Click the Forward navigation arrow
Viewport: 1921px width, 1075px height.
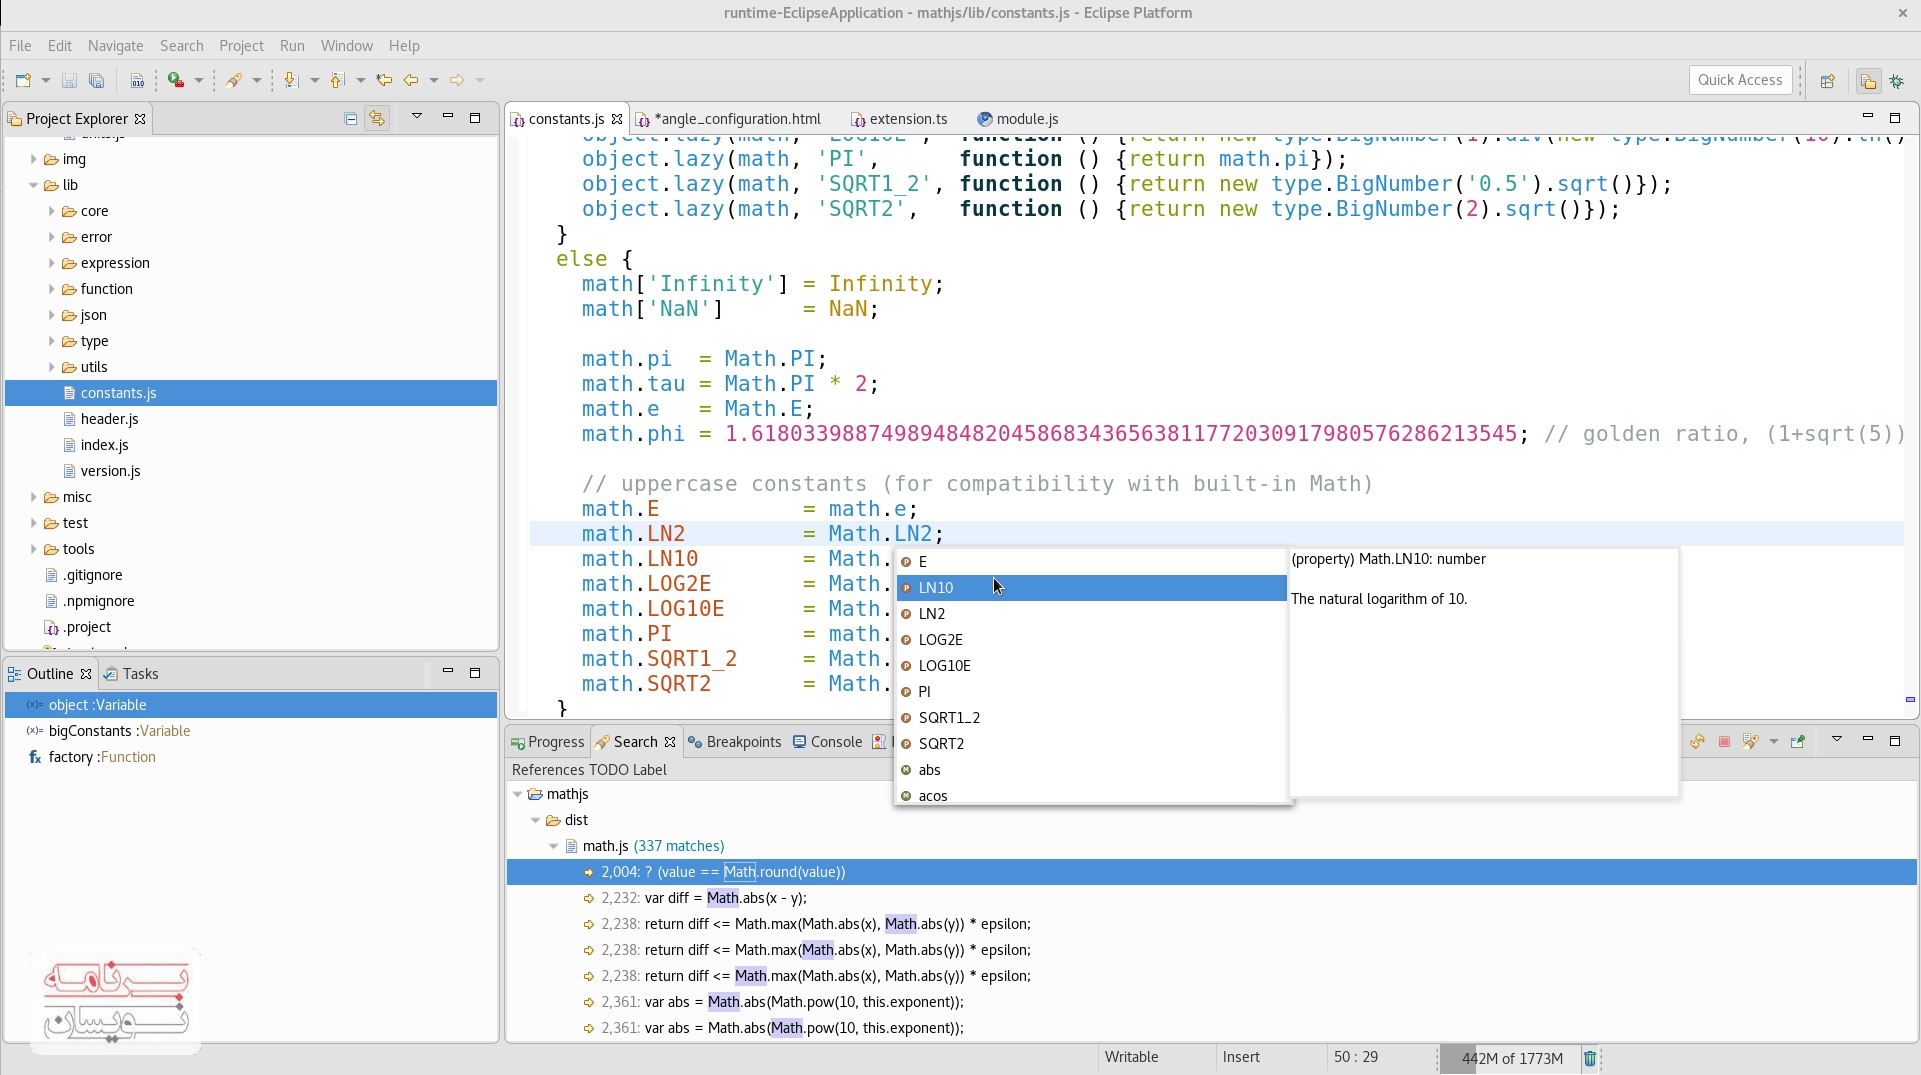click(x=457, y=80)
